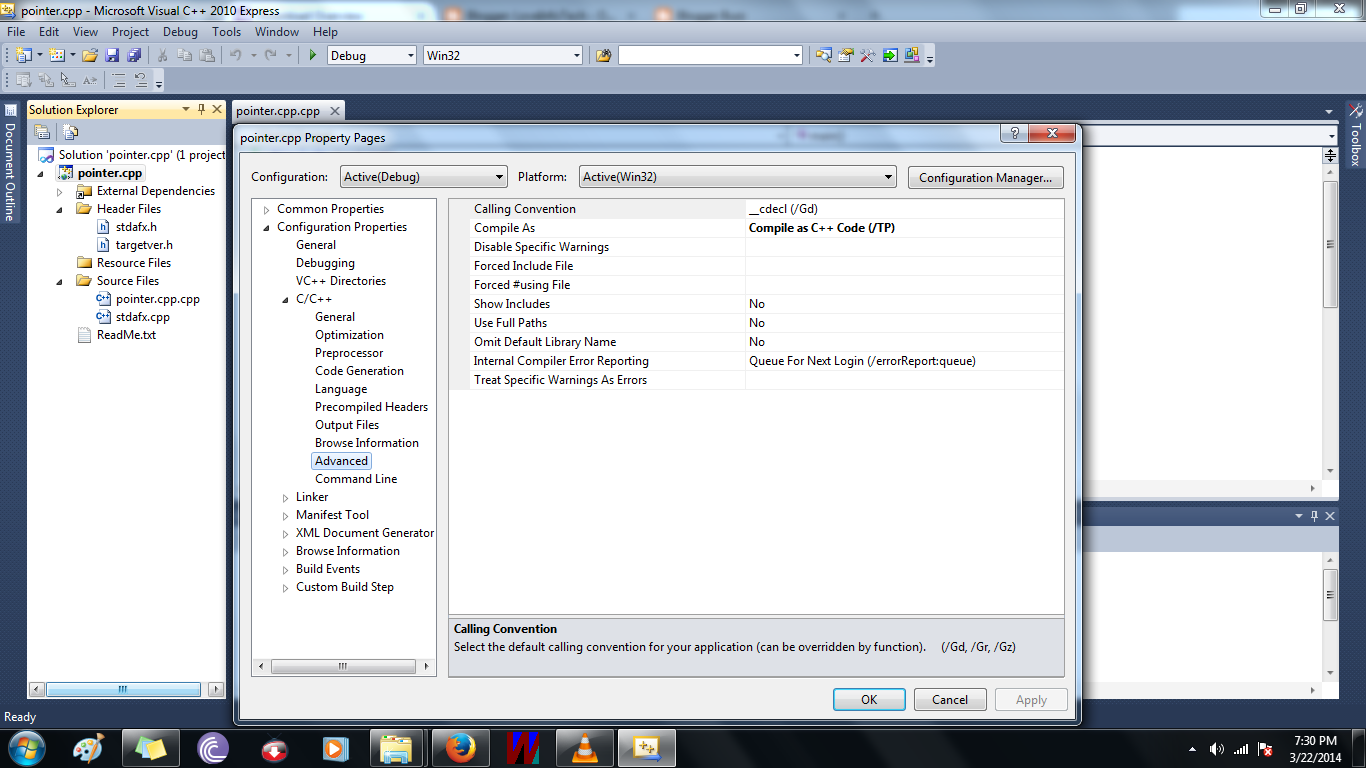Close the pointer.cpp.cpp editor tab
The height and width of the screenshot is (768, 1366).
[334, 111]
